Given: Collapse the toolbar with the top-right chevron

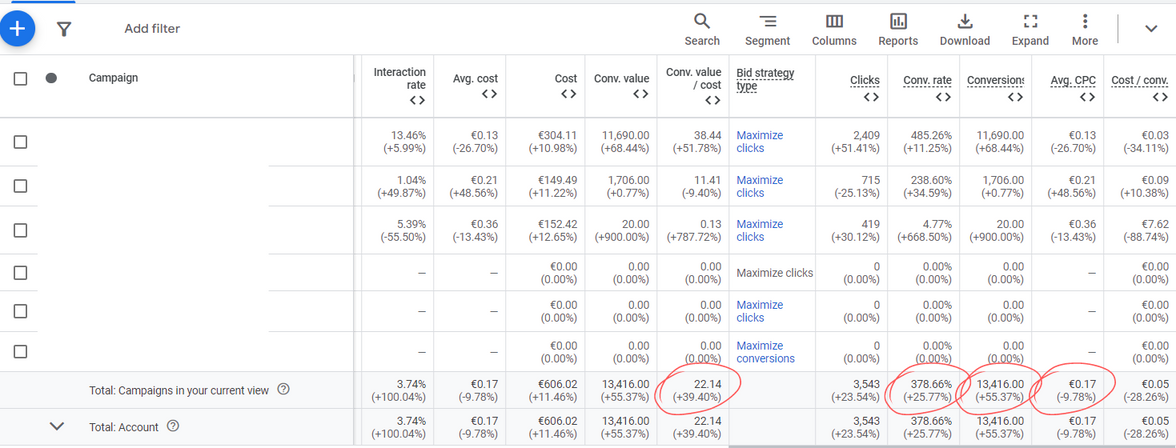Looking at the screenshot, I should point(1151,29).
